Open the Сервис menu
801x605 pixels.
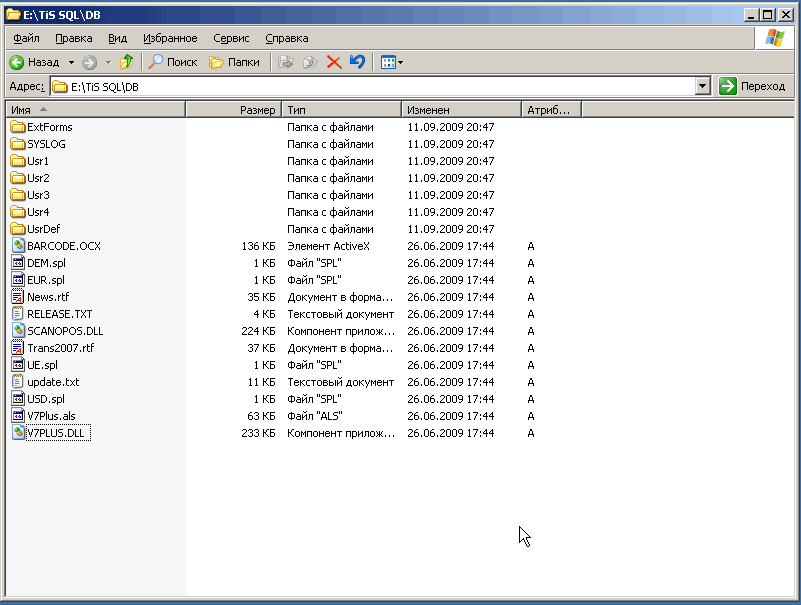click(x=231, y=38)
